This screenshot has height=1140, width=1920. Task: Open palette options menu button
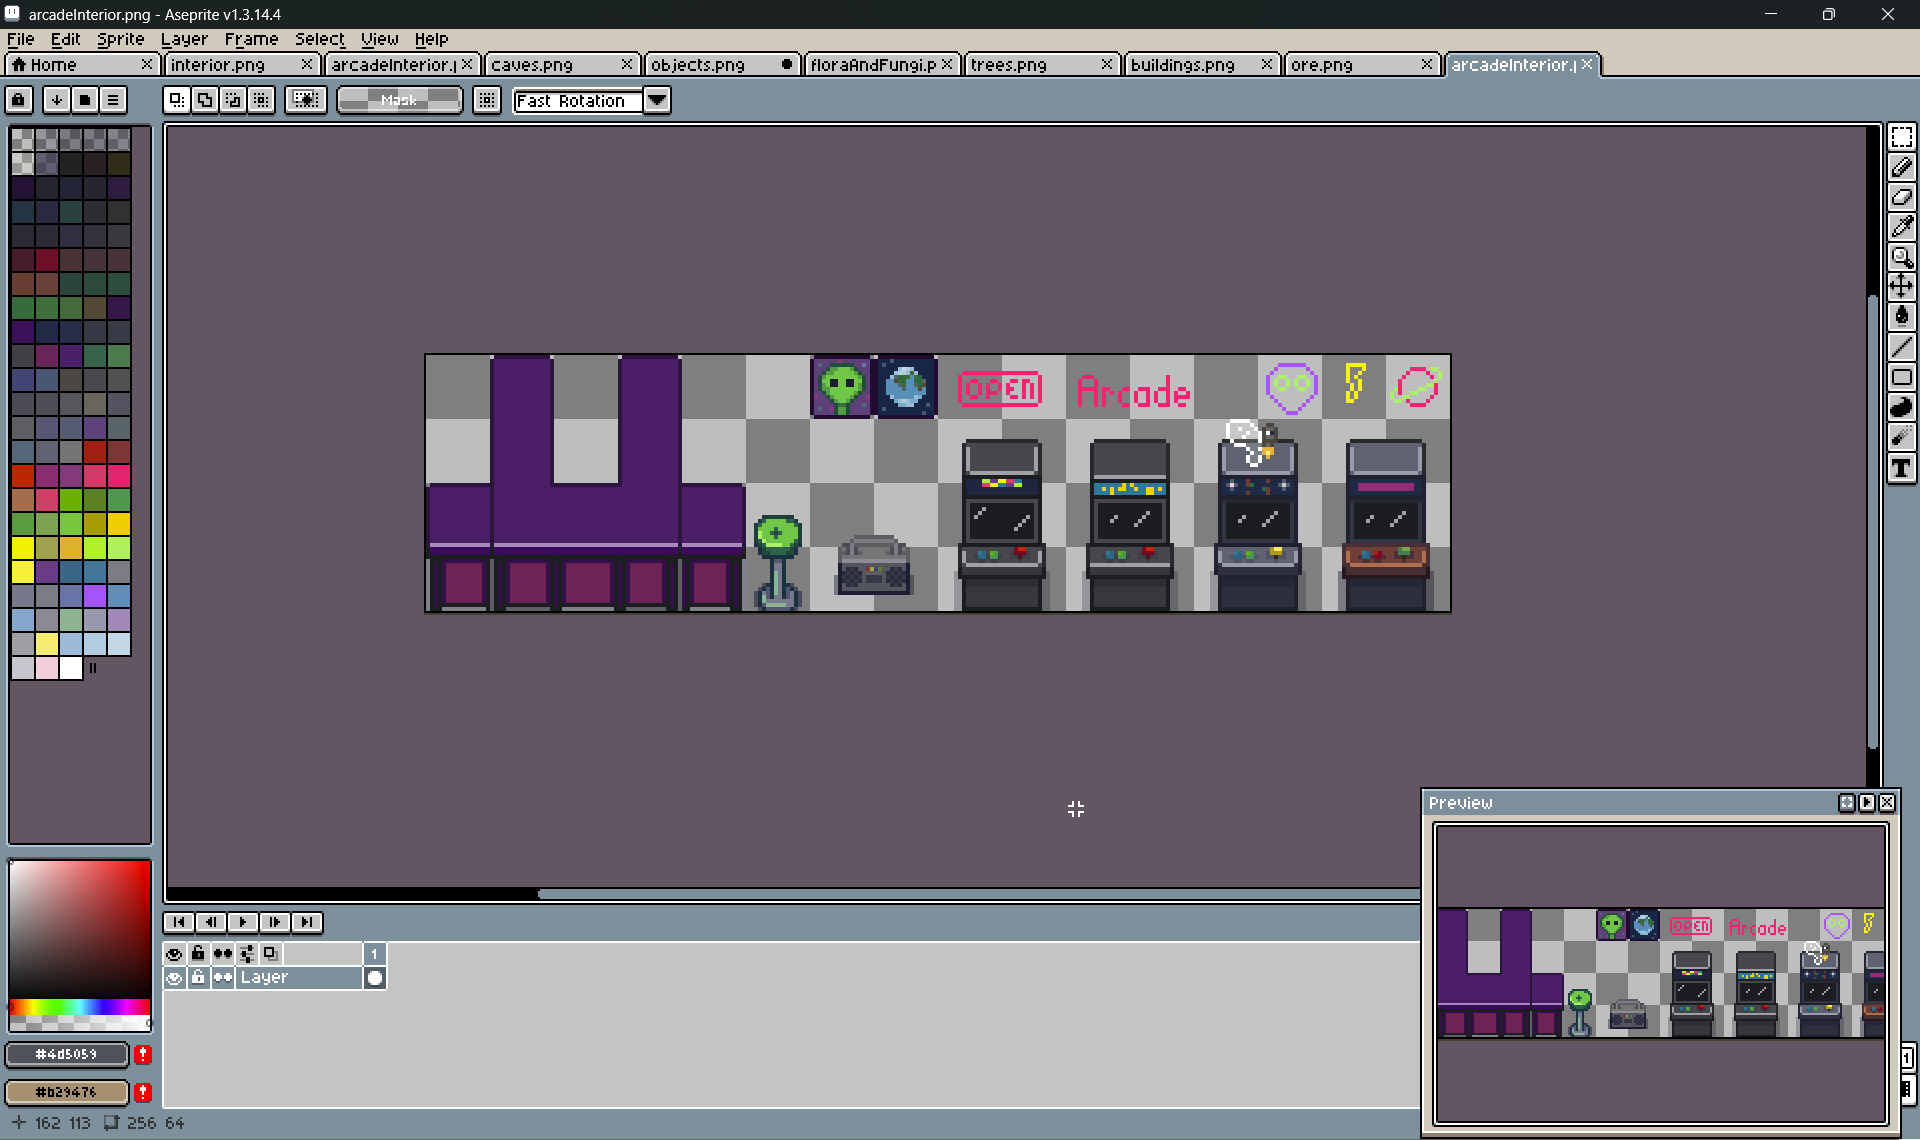click(x=113, y=100)
